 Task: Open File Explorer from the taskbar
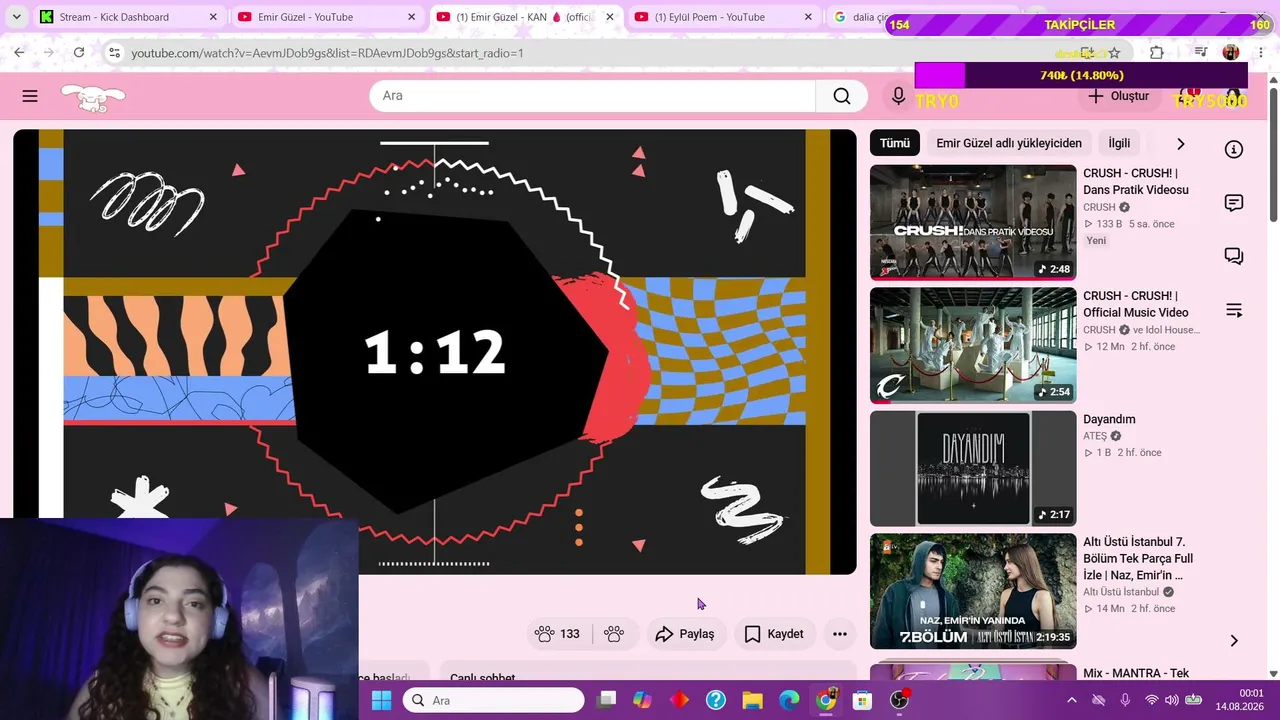click(753, 700)
